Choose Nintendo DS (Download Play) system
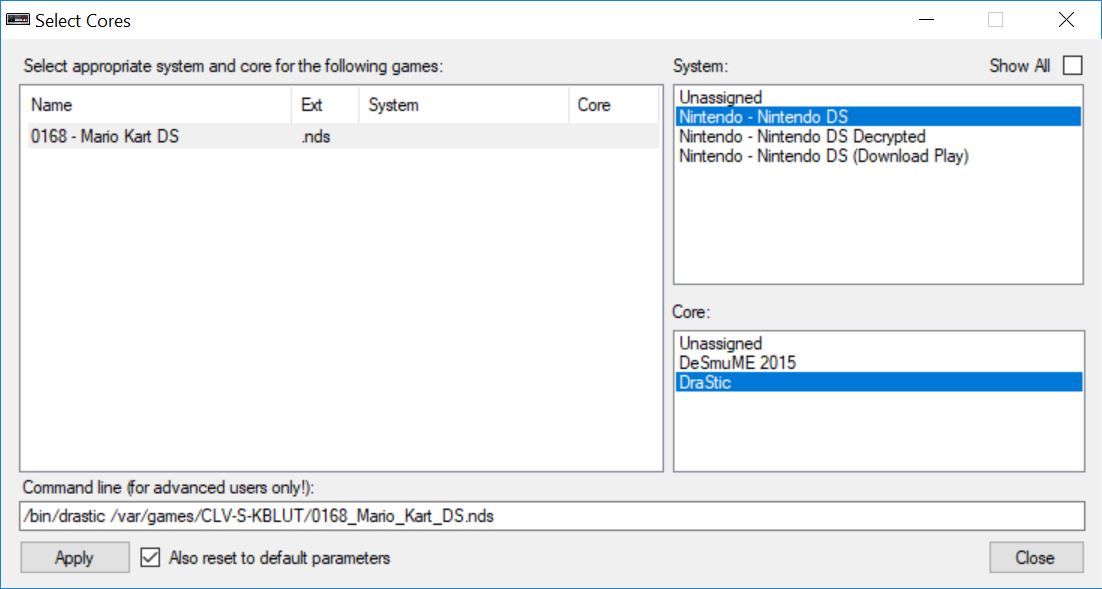This screenshot has width=1102, height=589. coord(879,156)
